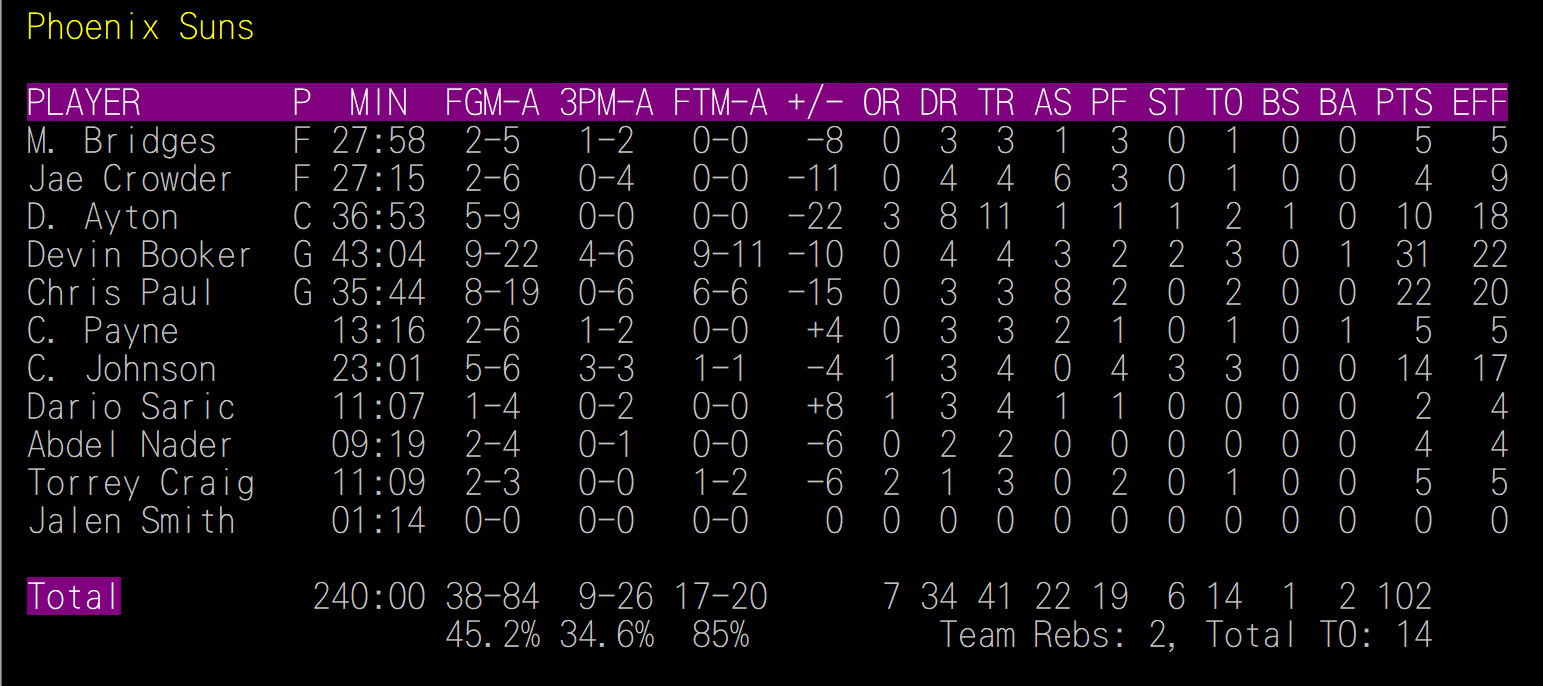Click Chris Paul's name
This screenshot has width=1543, height=686.
coord(121,293)
